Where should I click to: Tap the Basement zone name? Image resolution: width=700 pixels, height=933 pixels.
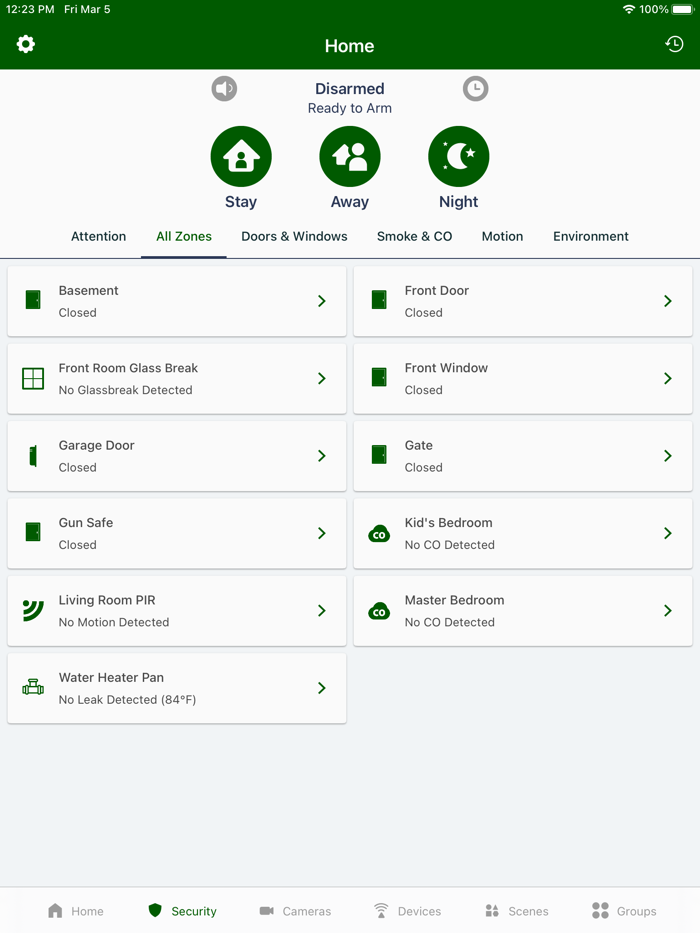pos(88,290)
